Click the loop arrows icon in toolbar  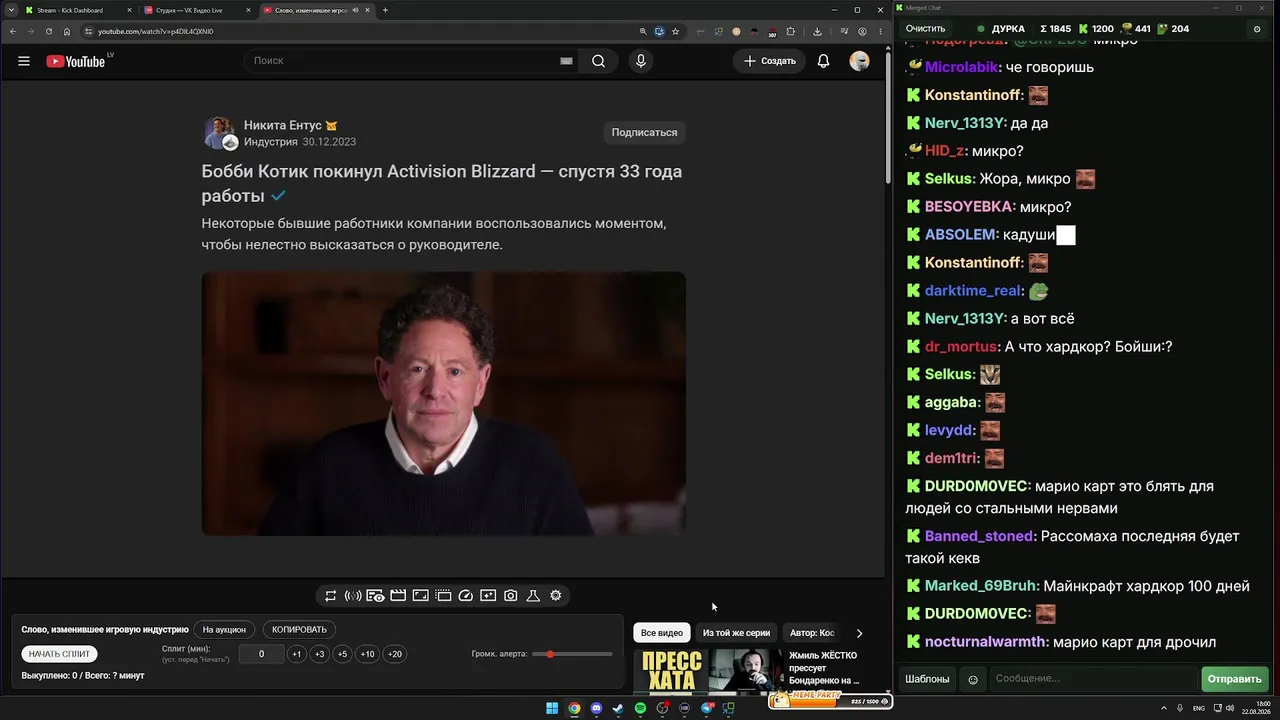click(x=330, y=596)
